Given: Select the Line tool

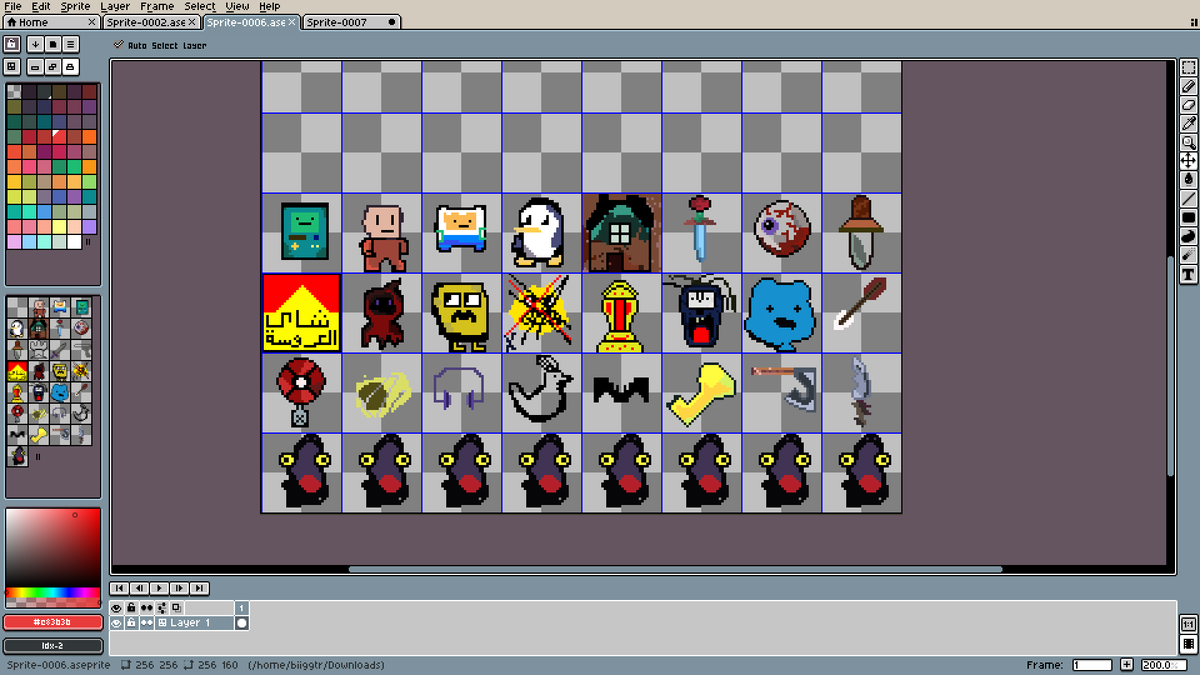Looking at the screenshot, I should pos(1189,198).
